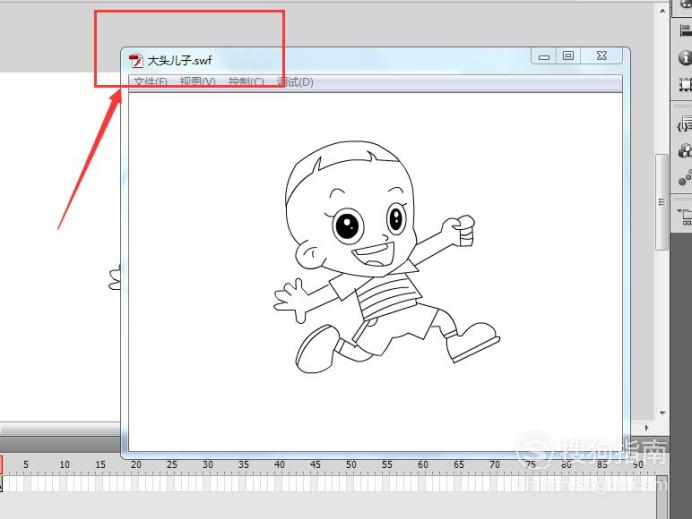Screen dimensions: 692x519
Task: Close the 大头儿子.swf preview window
Action: point(602,56)
